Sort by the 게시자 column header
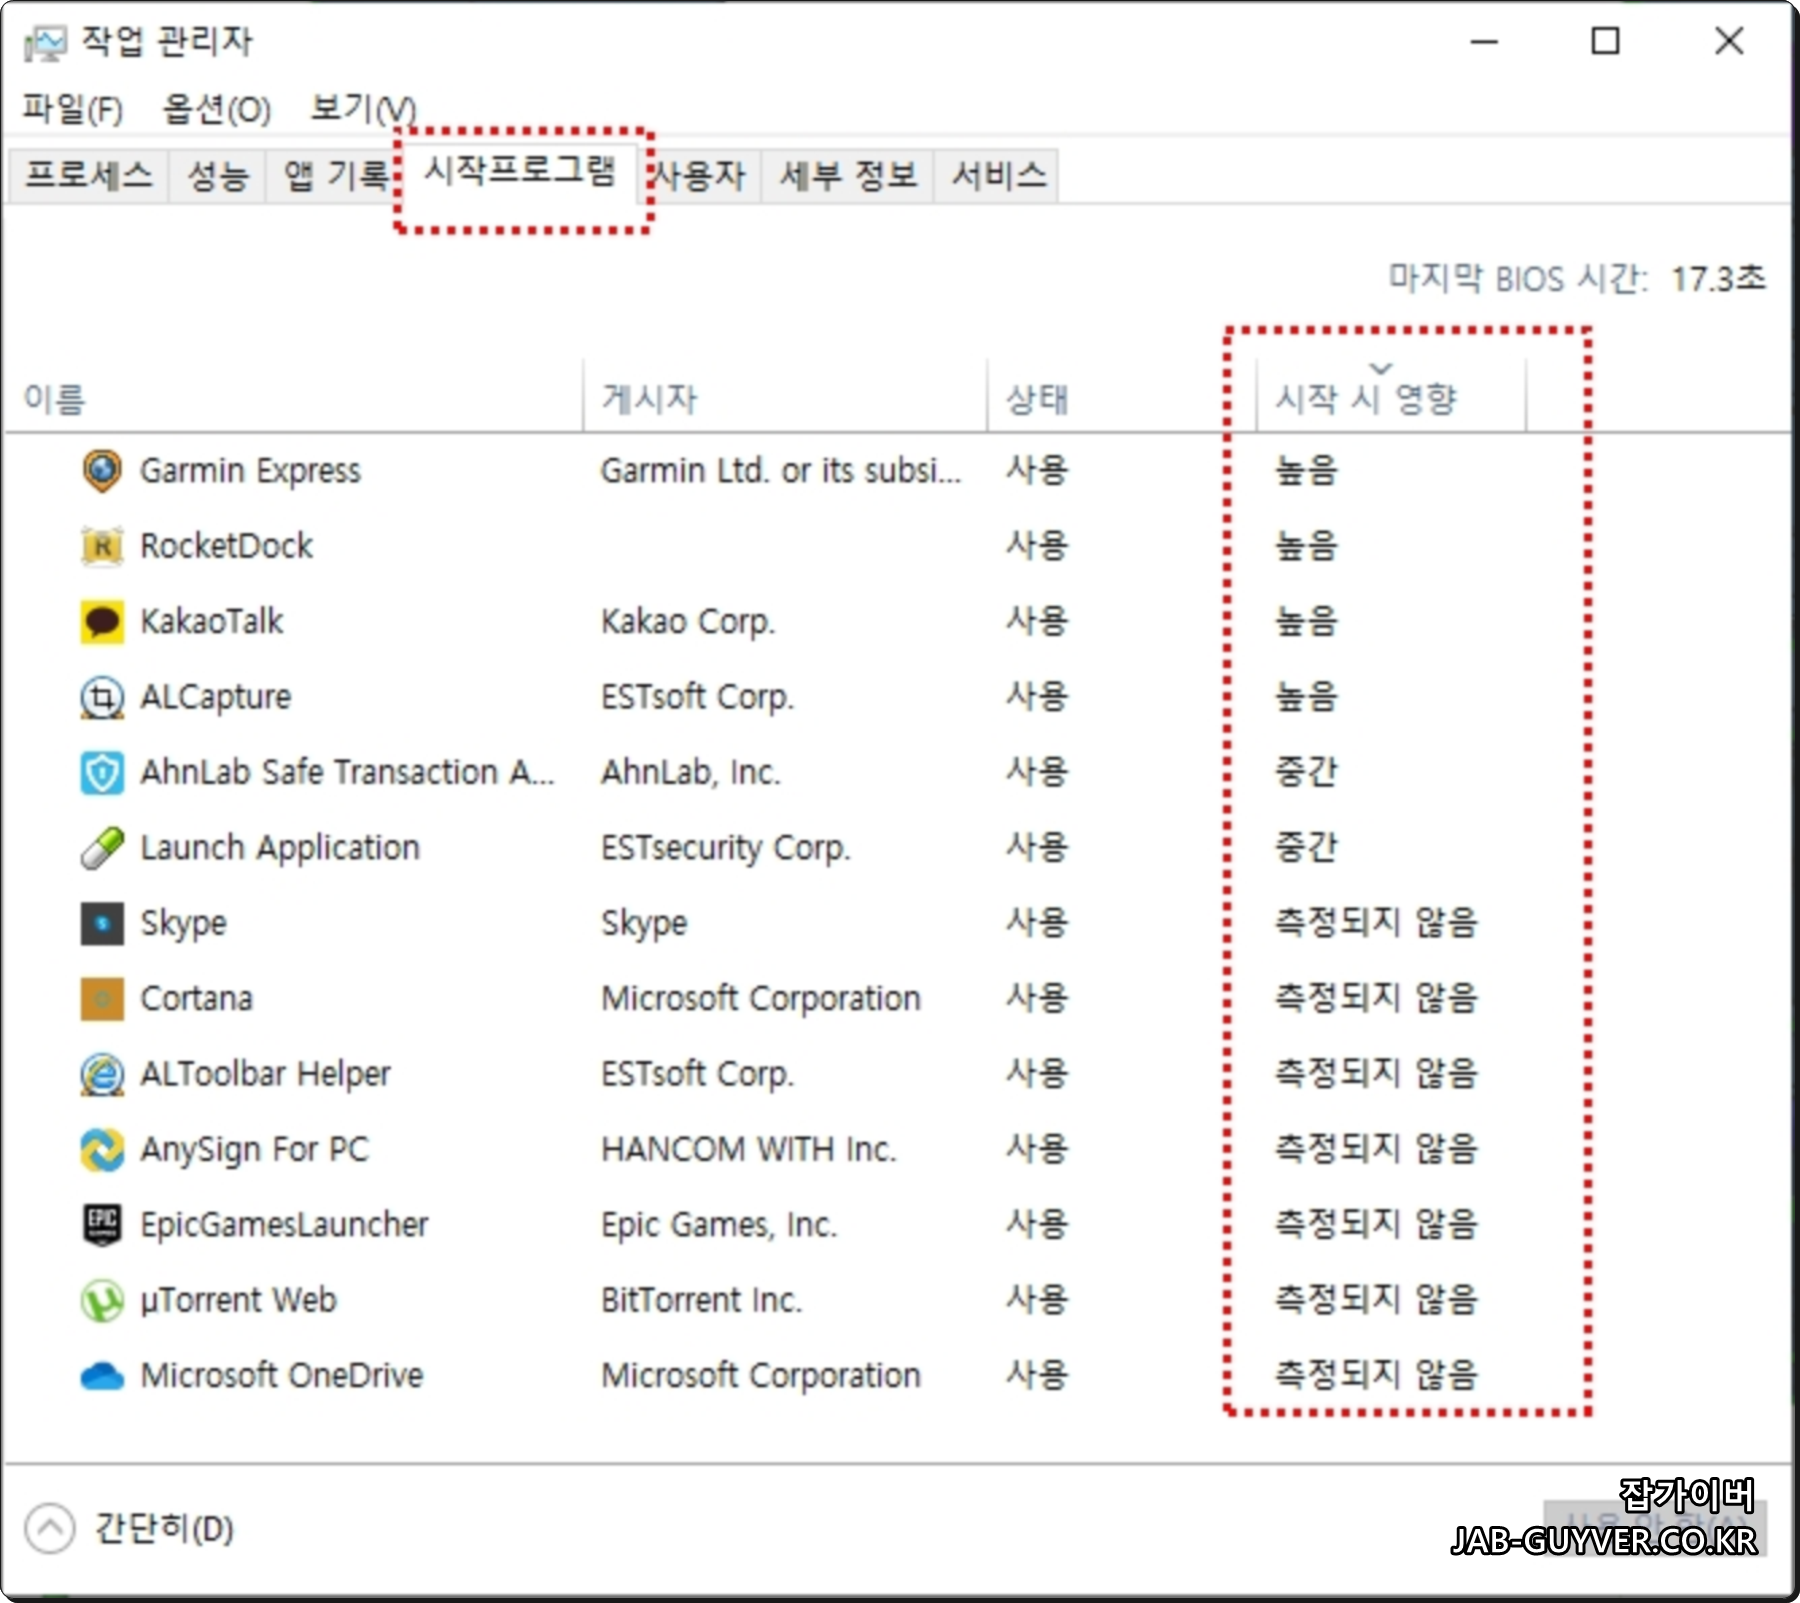 [x=785, y=397]
